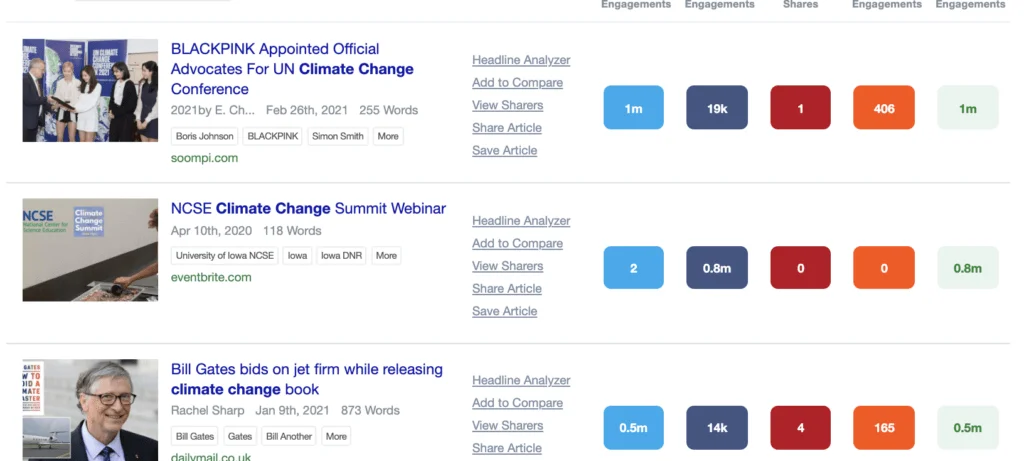Visit the eventbrite.com domain link
This screenshot has width=1024, height=461.
coord(211,278)
